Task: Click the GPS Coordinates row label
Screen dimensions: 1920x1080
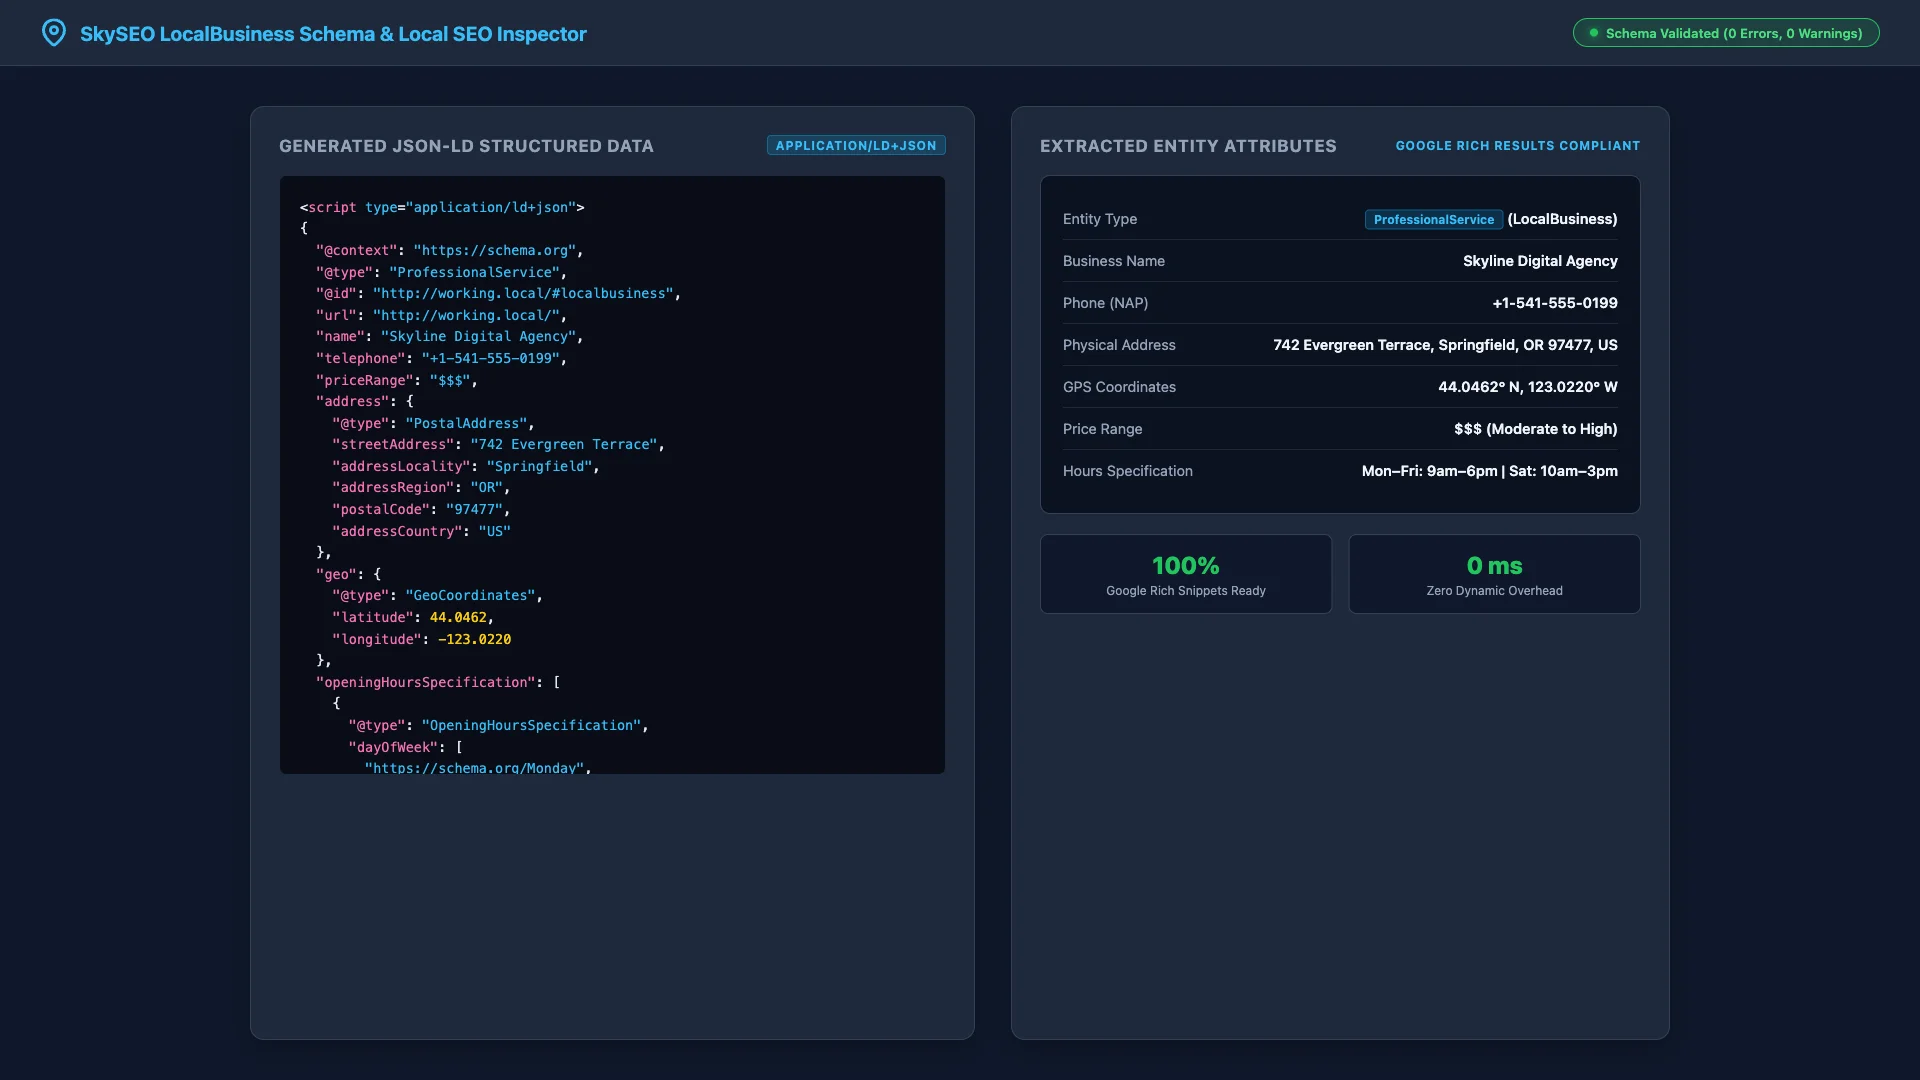Action: [1119, 387]
